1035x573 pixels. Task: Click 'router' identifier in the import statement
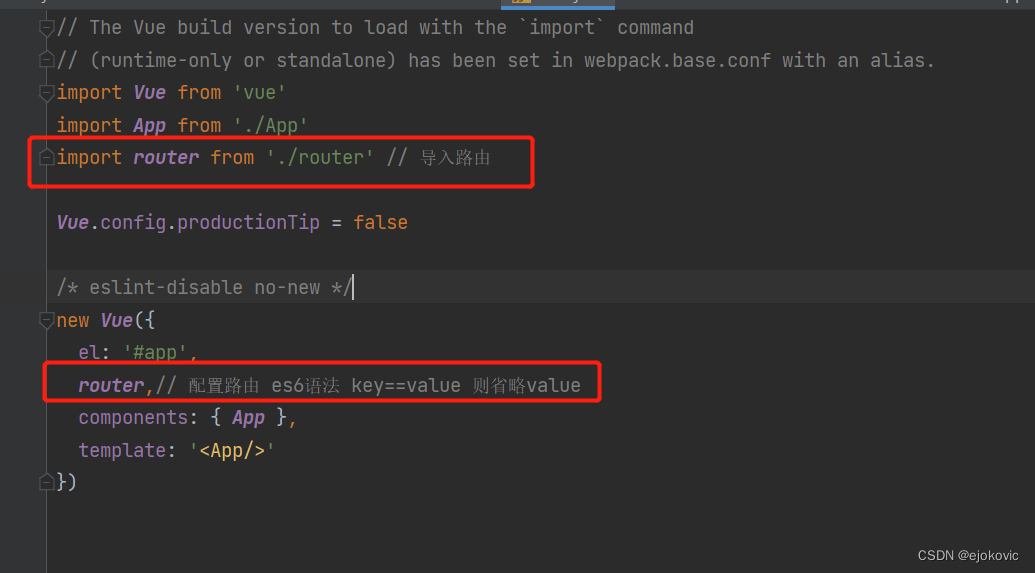pyautogui.click(x=166, y=157)
